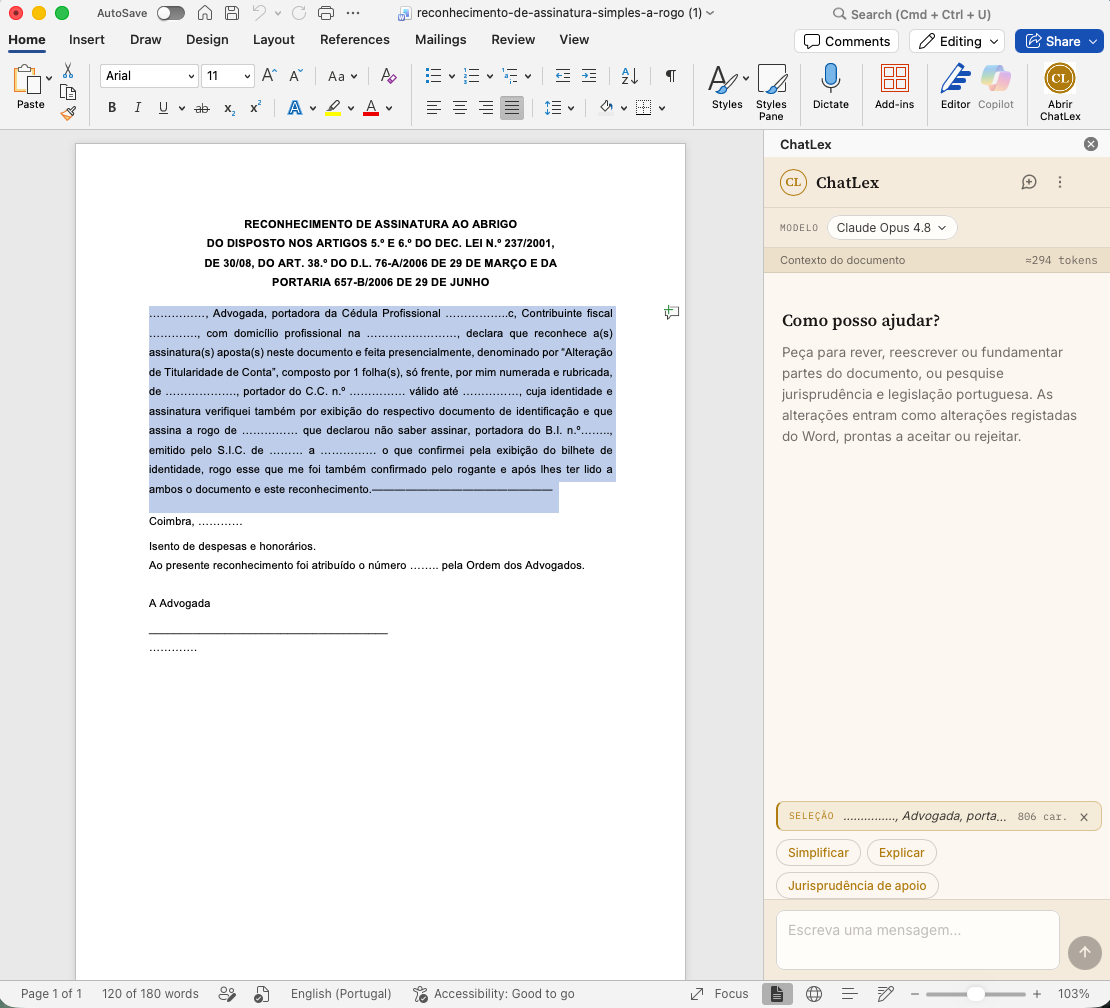Open the Change Case Aa dropdown
The height and width of the screenshot is (1008, 1110).
tap(342, 76)
